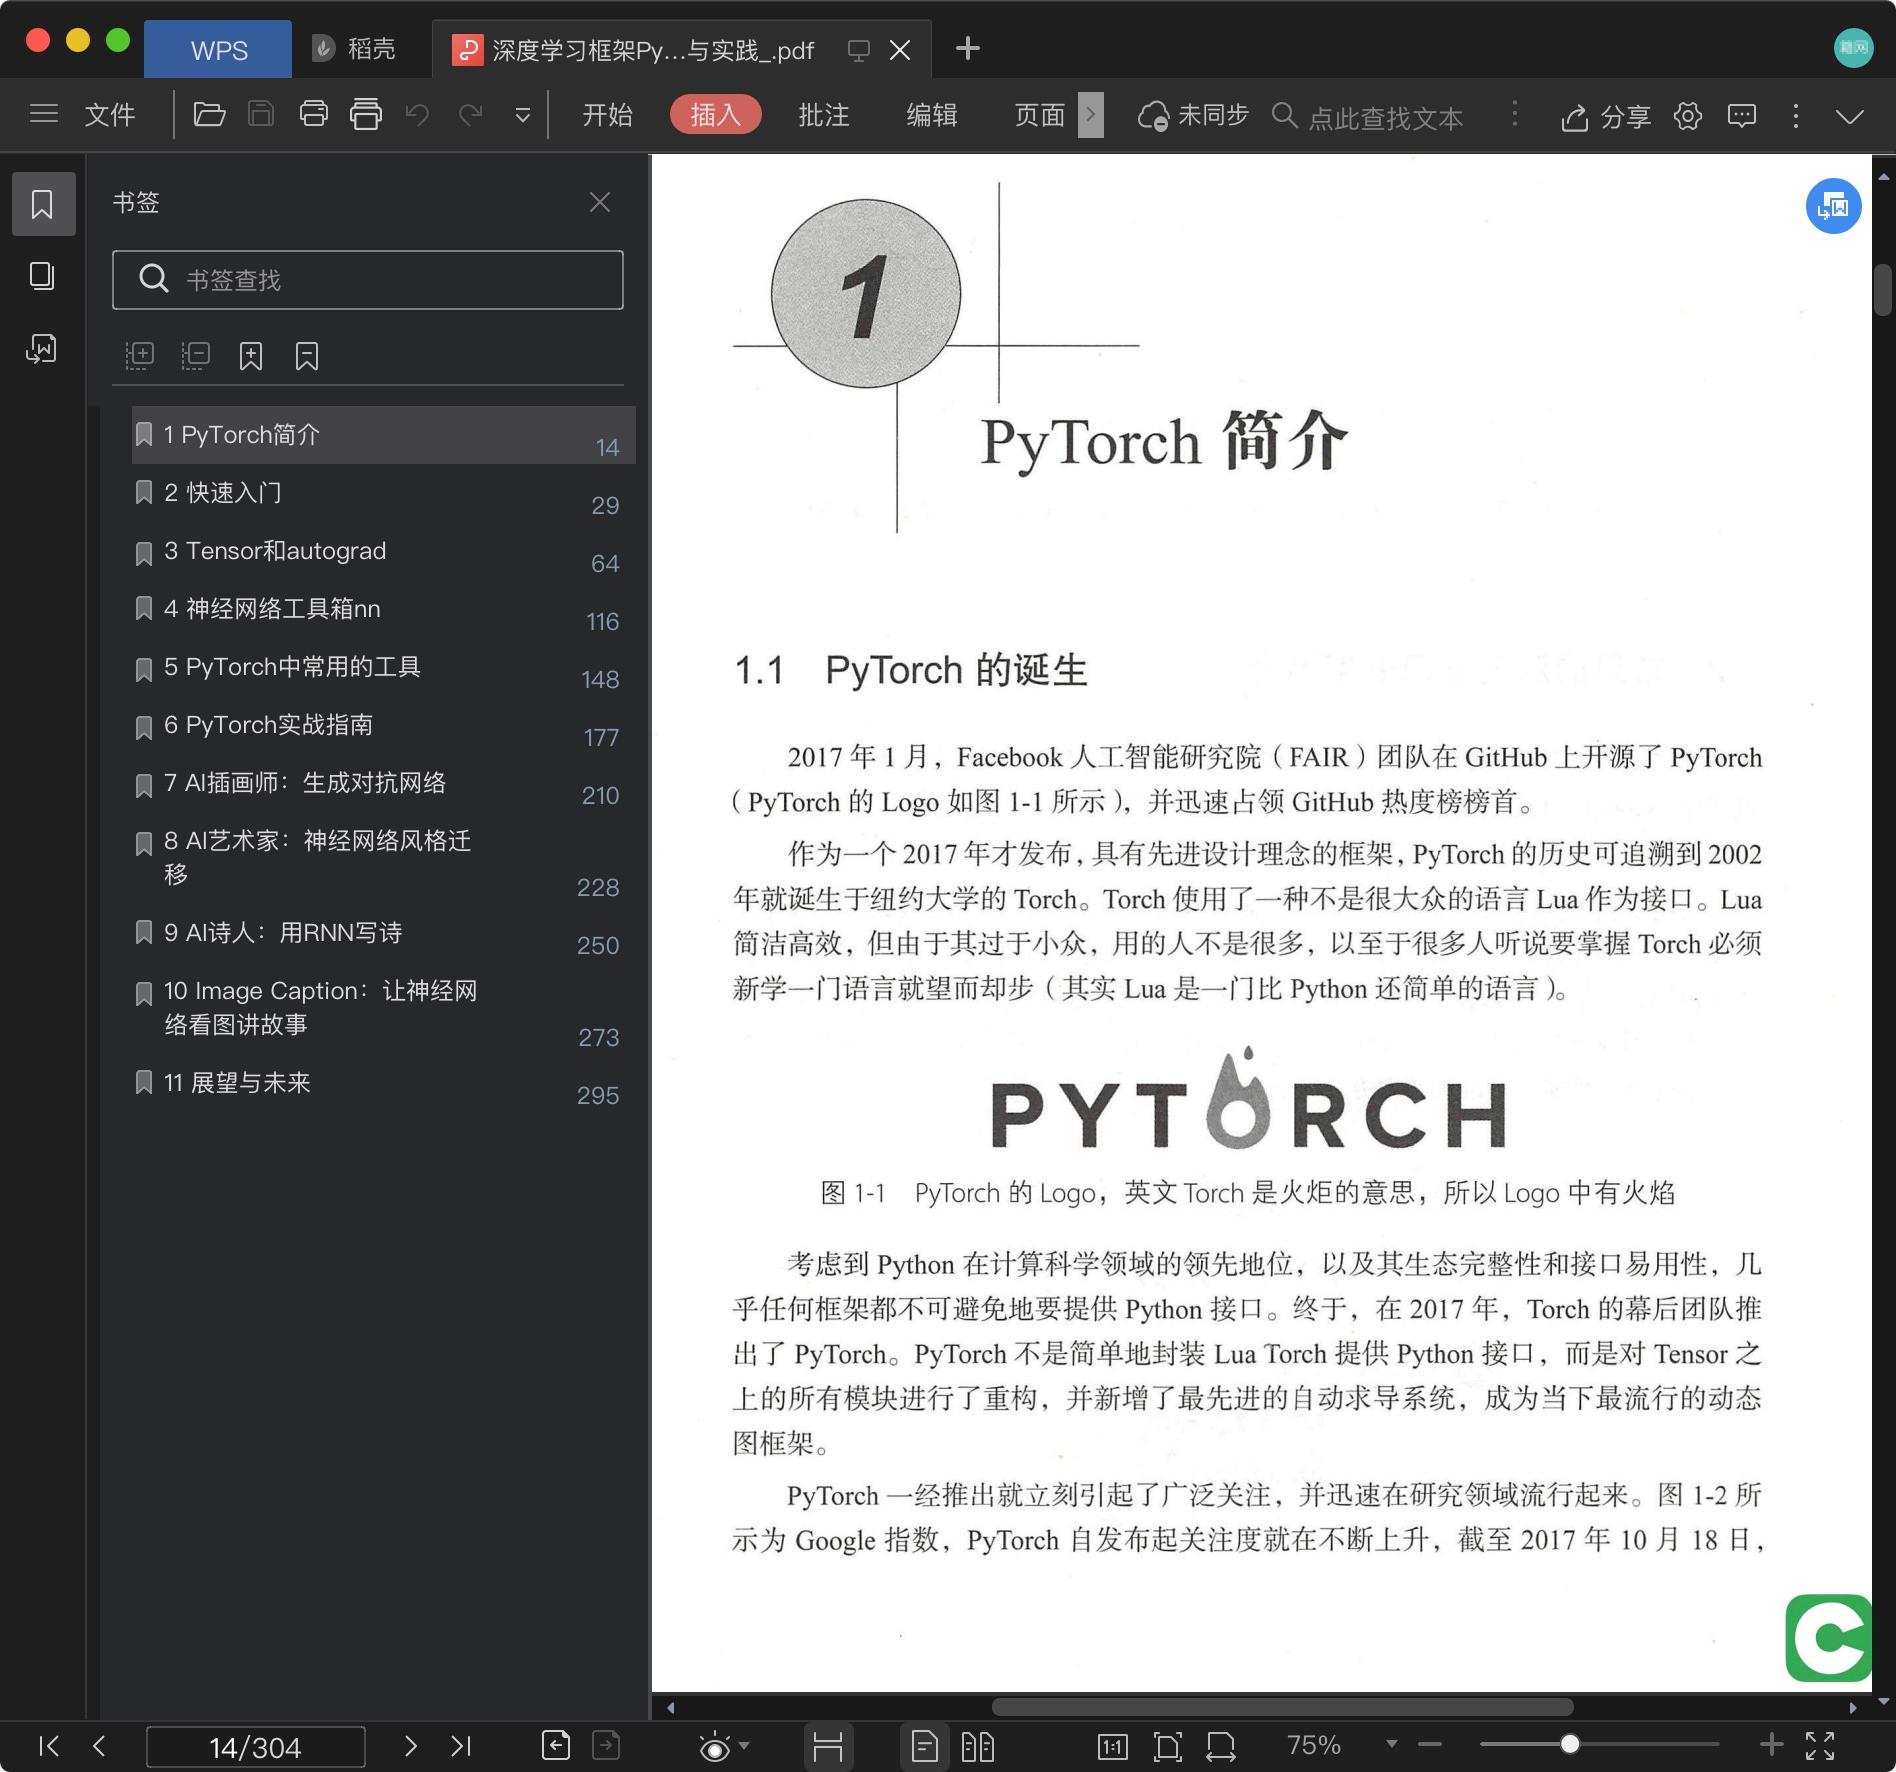Toggle single page view mode
The height and width of the screenshot is (1772, 1896).
[x=924, y=1747]
